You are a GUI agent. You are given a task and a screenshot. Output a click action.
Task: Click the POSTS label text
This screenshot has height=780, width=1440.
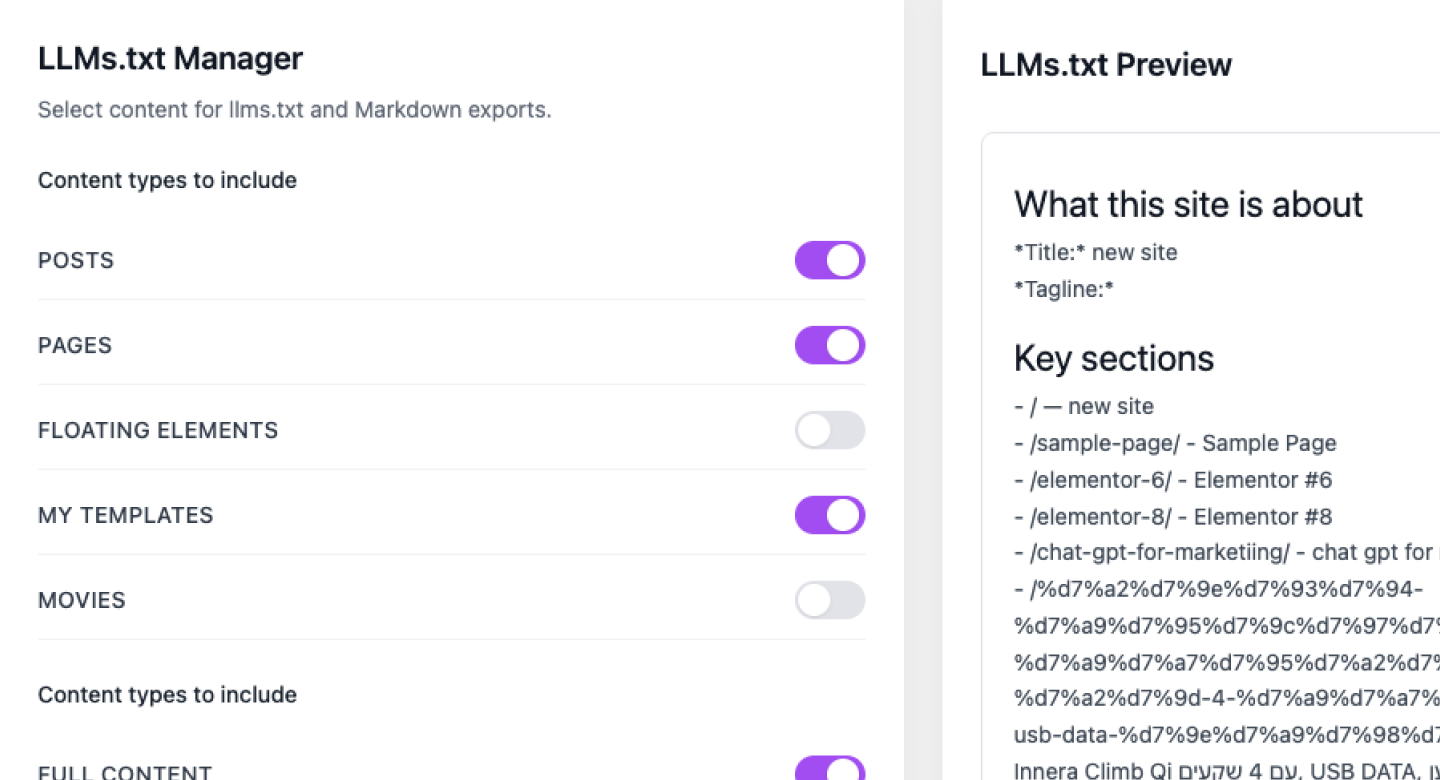tap(76, 260)
